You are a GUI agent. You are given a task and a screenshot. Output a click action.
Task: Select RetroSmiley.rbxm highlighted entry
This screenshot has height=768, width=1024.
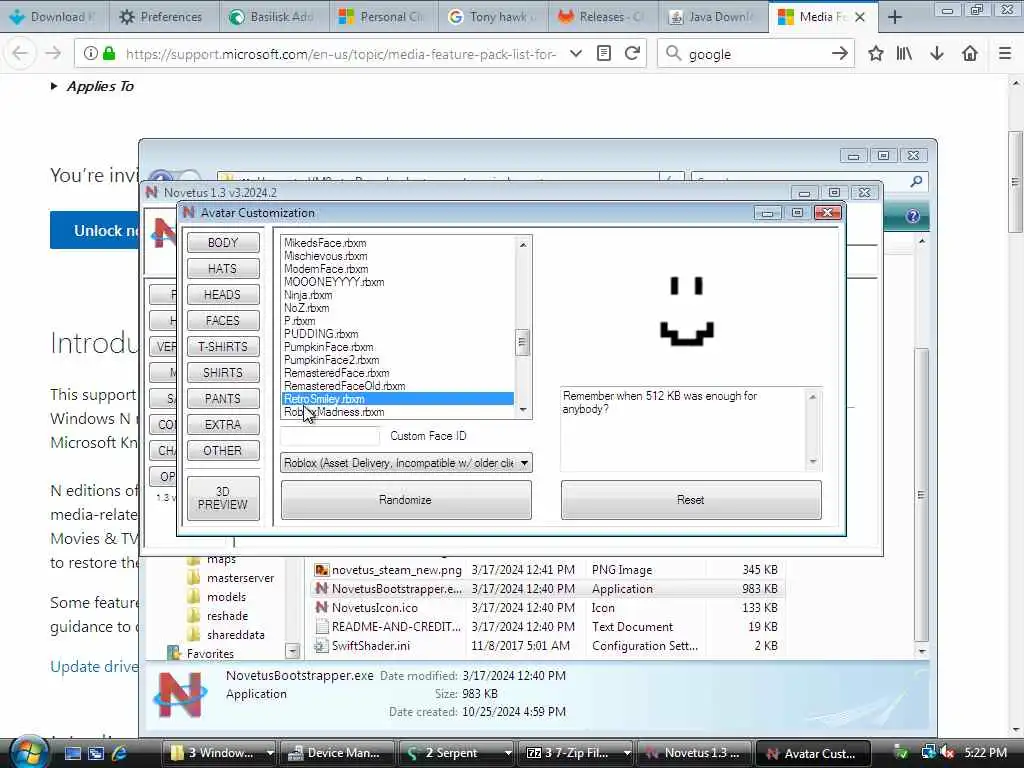(398, 399)
